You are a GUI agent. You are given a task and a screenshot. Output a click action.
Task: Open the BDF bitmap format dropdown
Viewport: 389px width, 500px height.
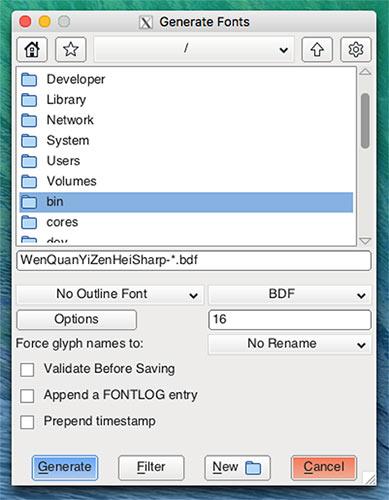290,295
